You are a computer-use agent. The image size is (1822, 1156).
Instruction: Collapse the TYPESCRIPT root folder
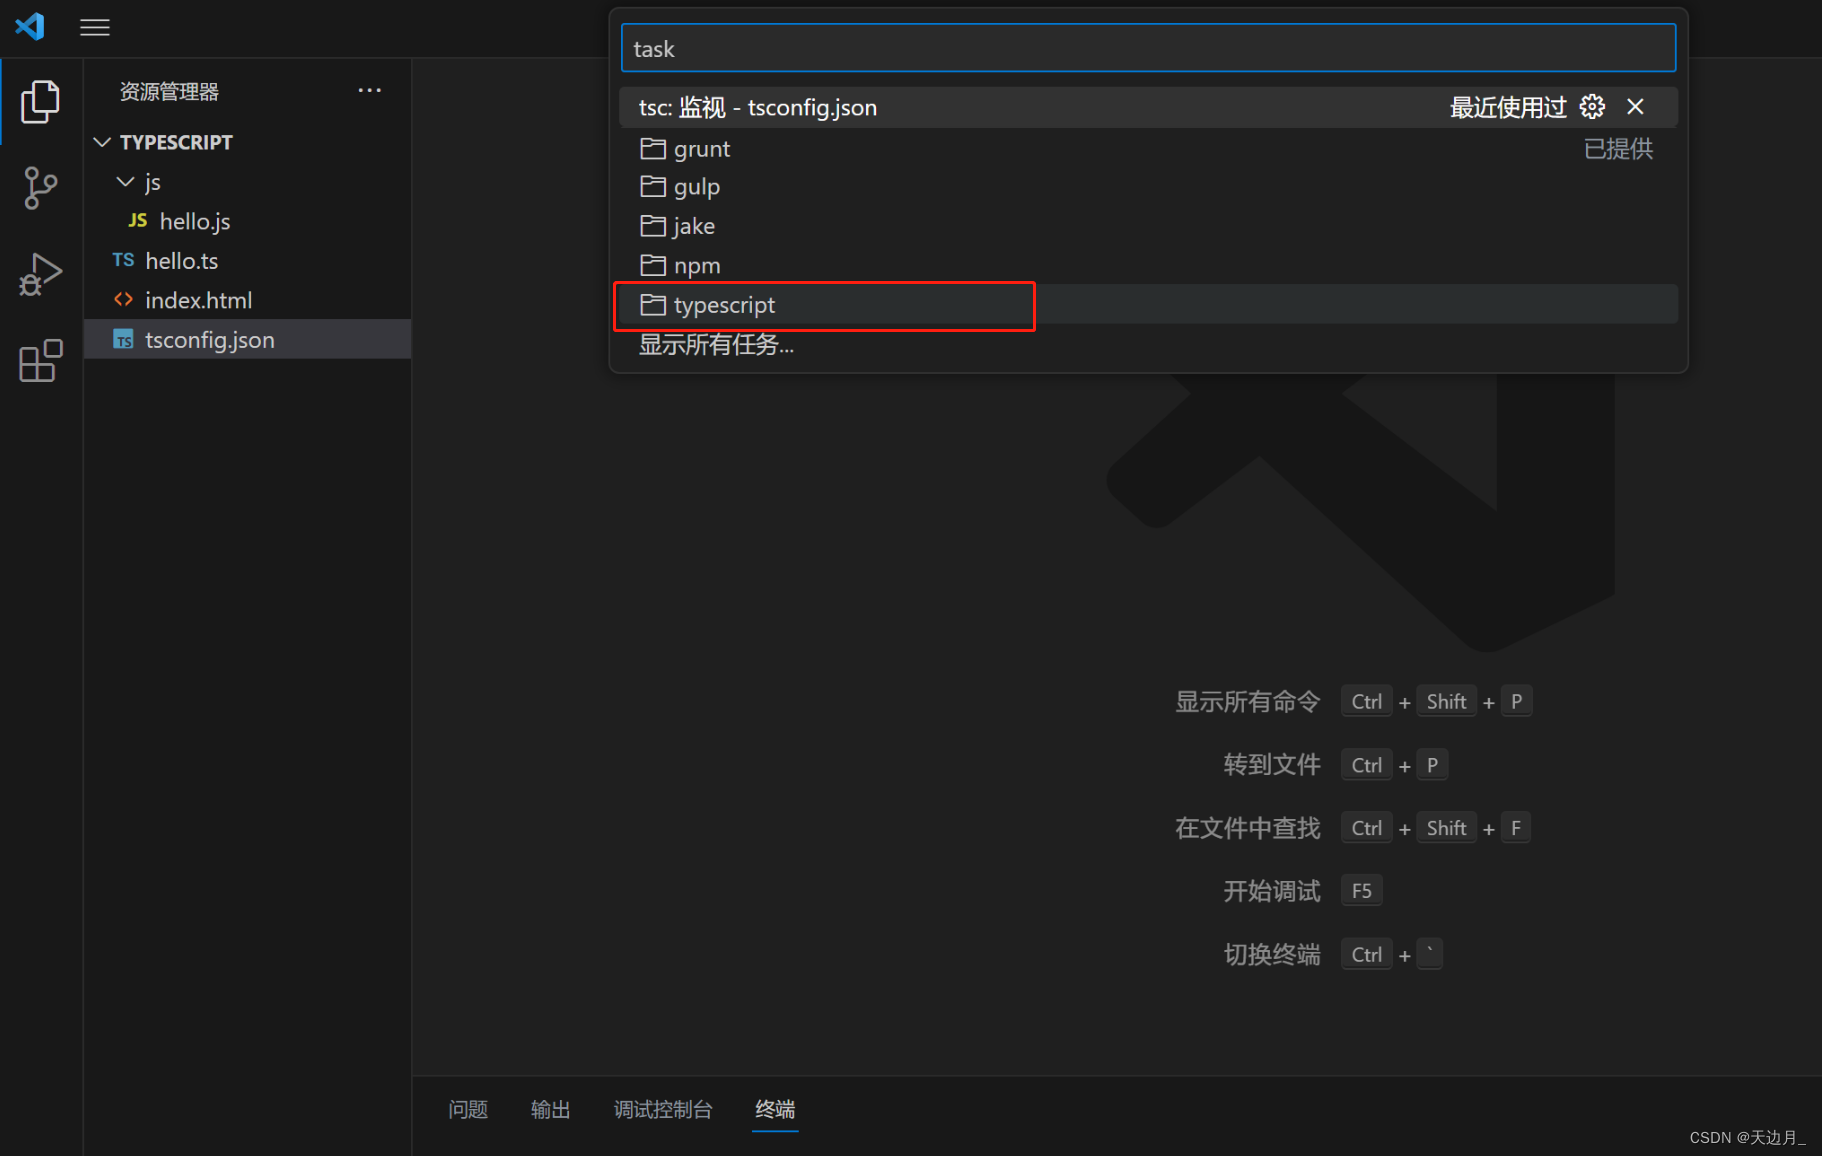point(102,142)
